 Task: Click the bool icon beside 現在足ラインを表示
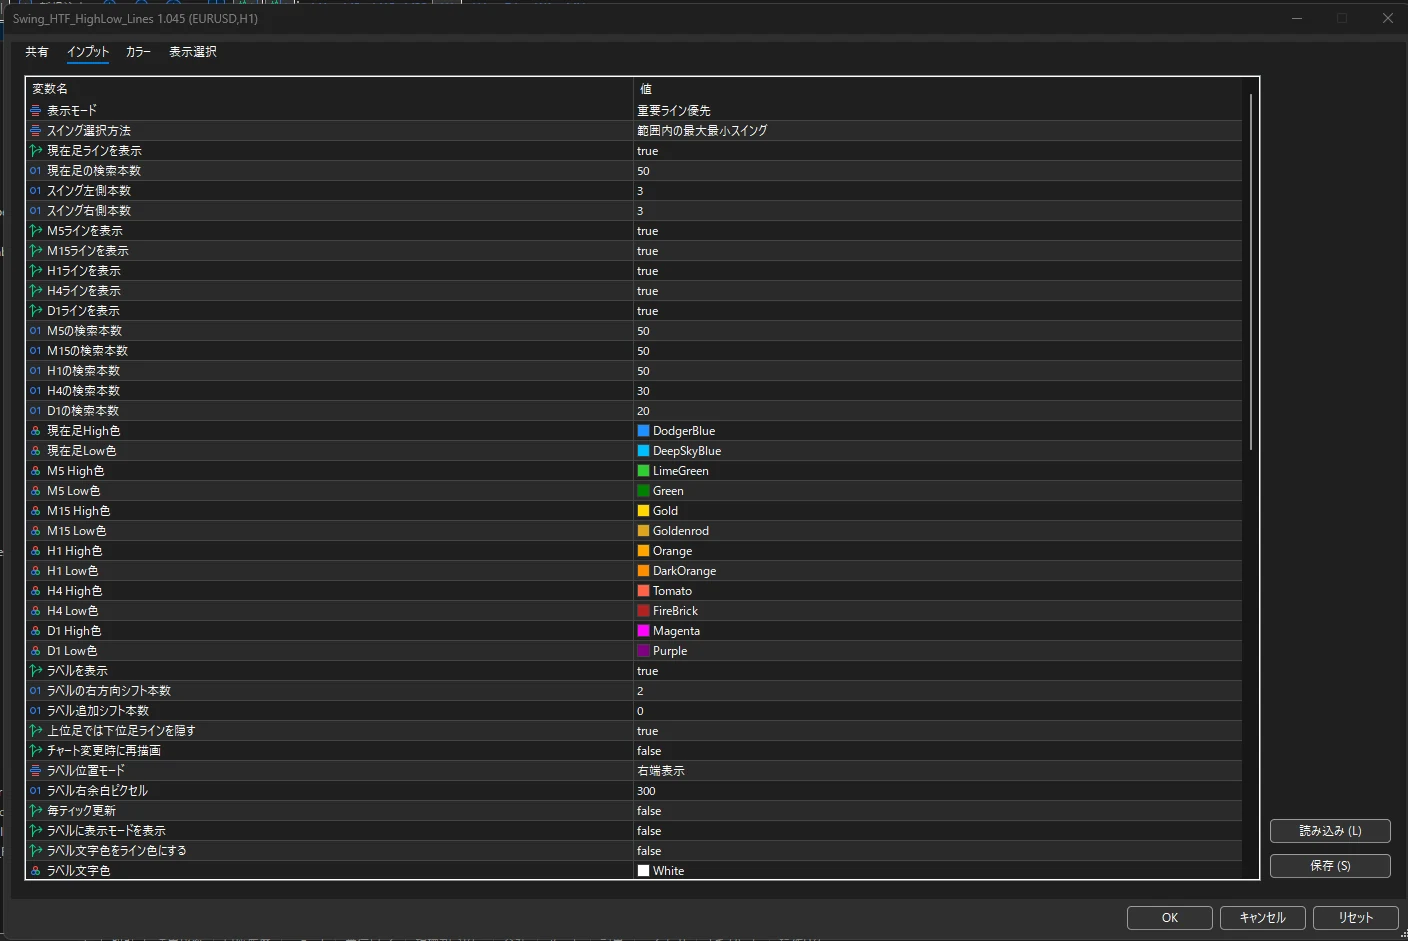tap(36, 151)
